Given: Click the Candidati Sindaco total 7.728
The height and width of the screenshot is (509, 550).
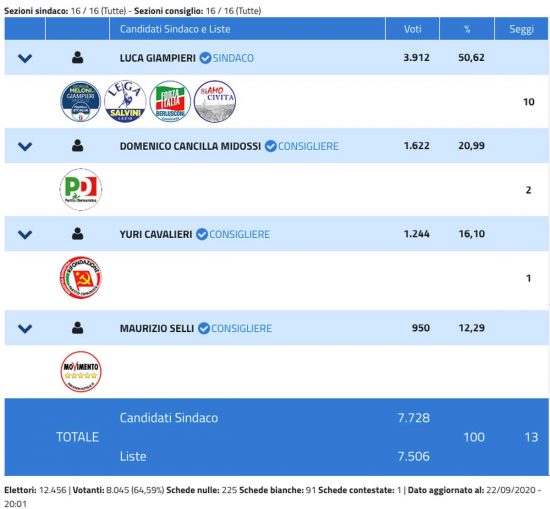Looking at the screenshot, I should [x=414, y=418].
